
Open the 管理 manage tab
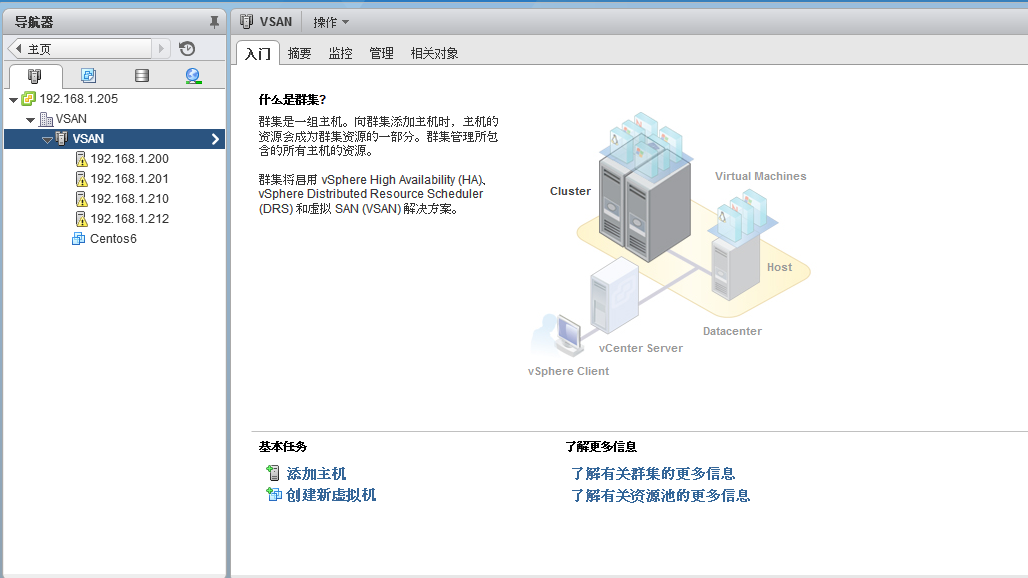(x=381, y=53)
